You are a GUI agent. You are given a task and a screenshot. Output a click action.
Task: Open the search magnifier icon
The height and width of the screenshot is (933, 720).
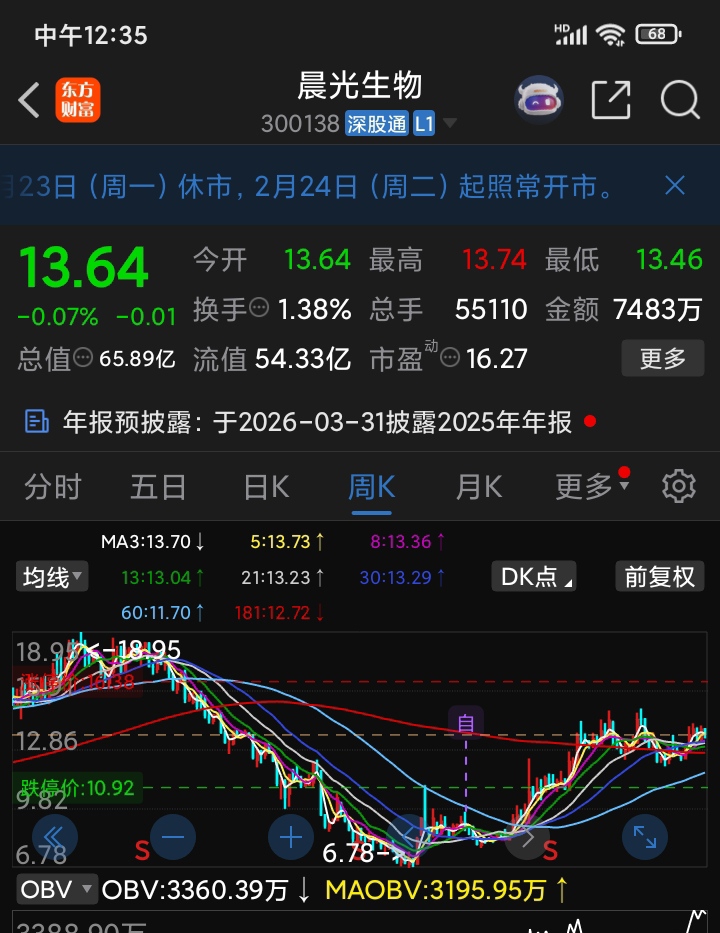680,99
